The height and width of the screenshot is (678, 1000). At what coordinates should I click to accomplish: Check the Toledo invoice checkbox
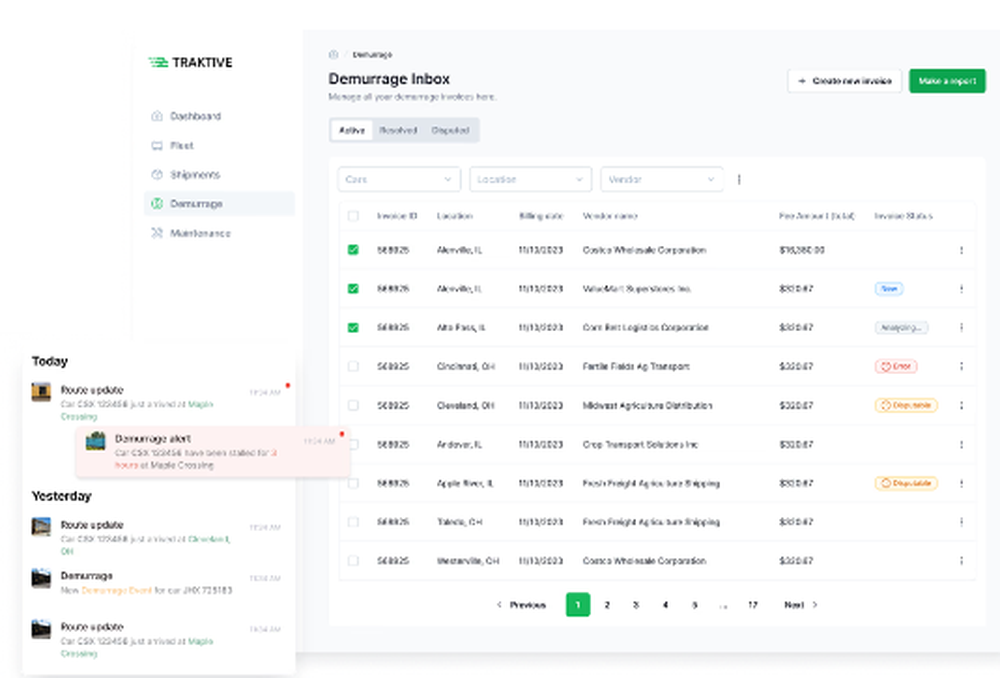[353, 522]
